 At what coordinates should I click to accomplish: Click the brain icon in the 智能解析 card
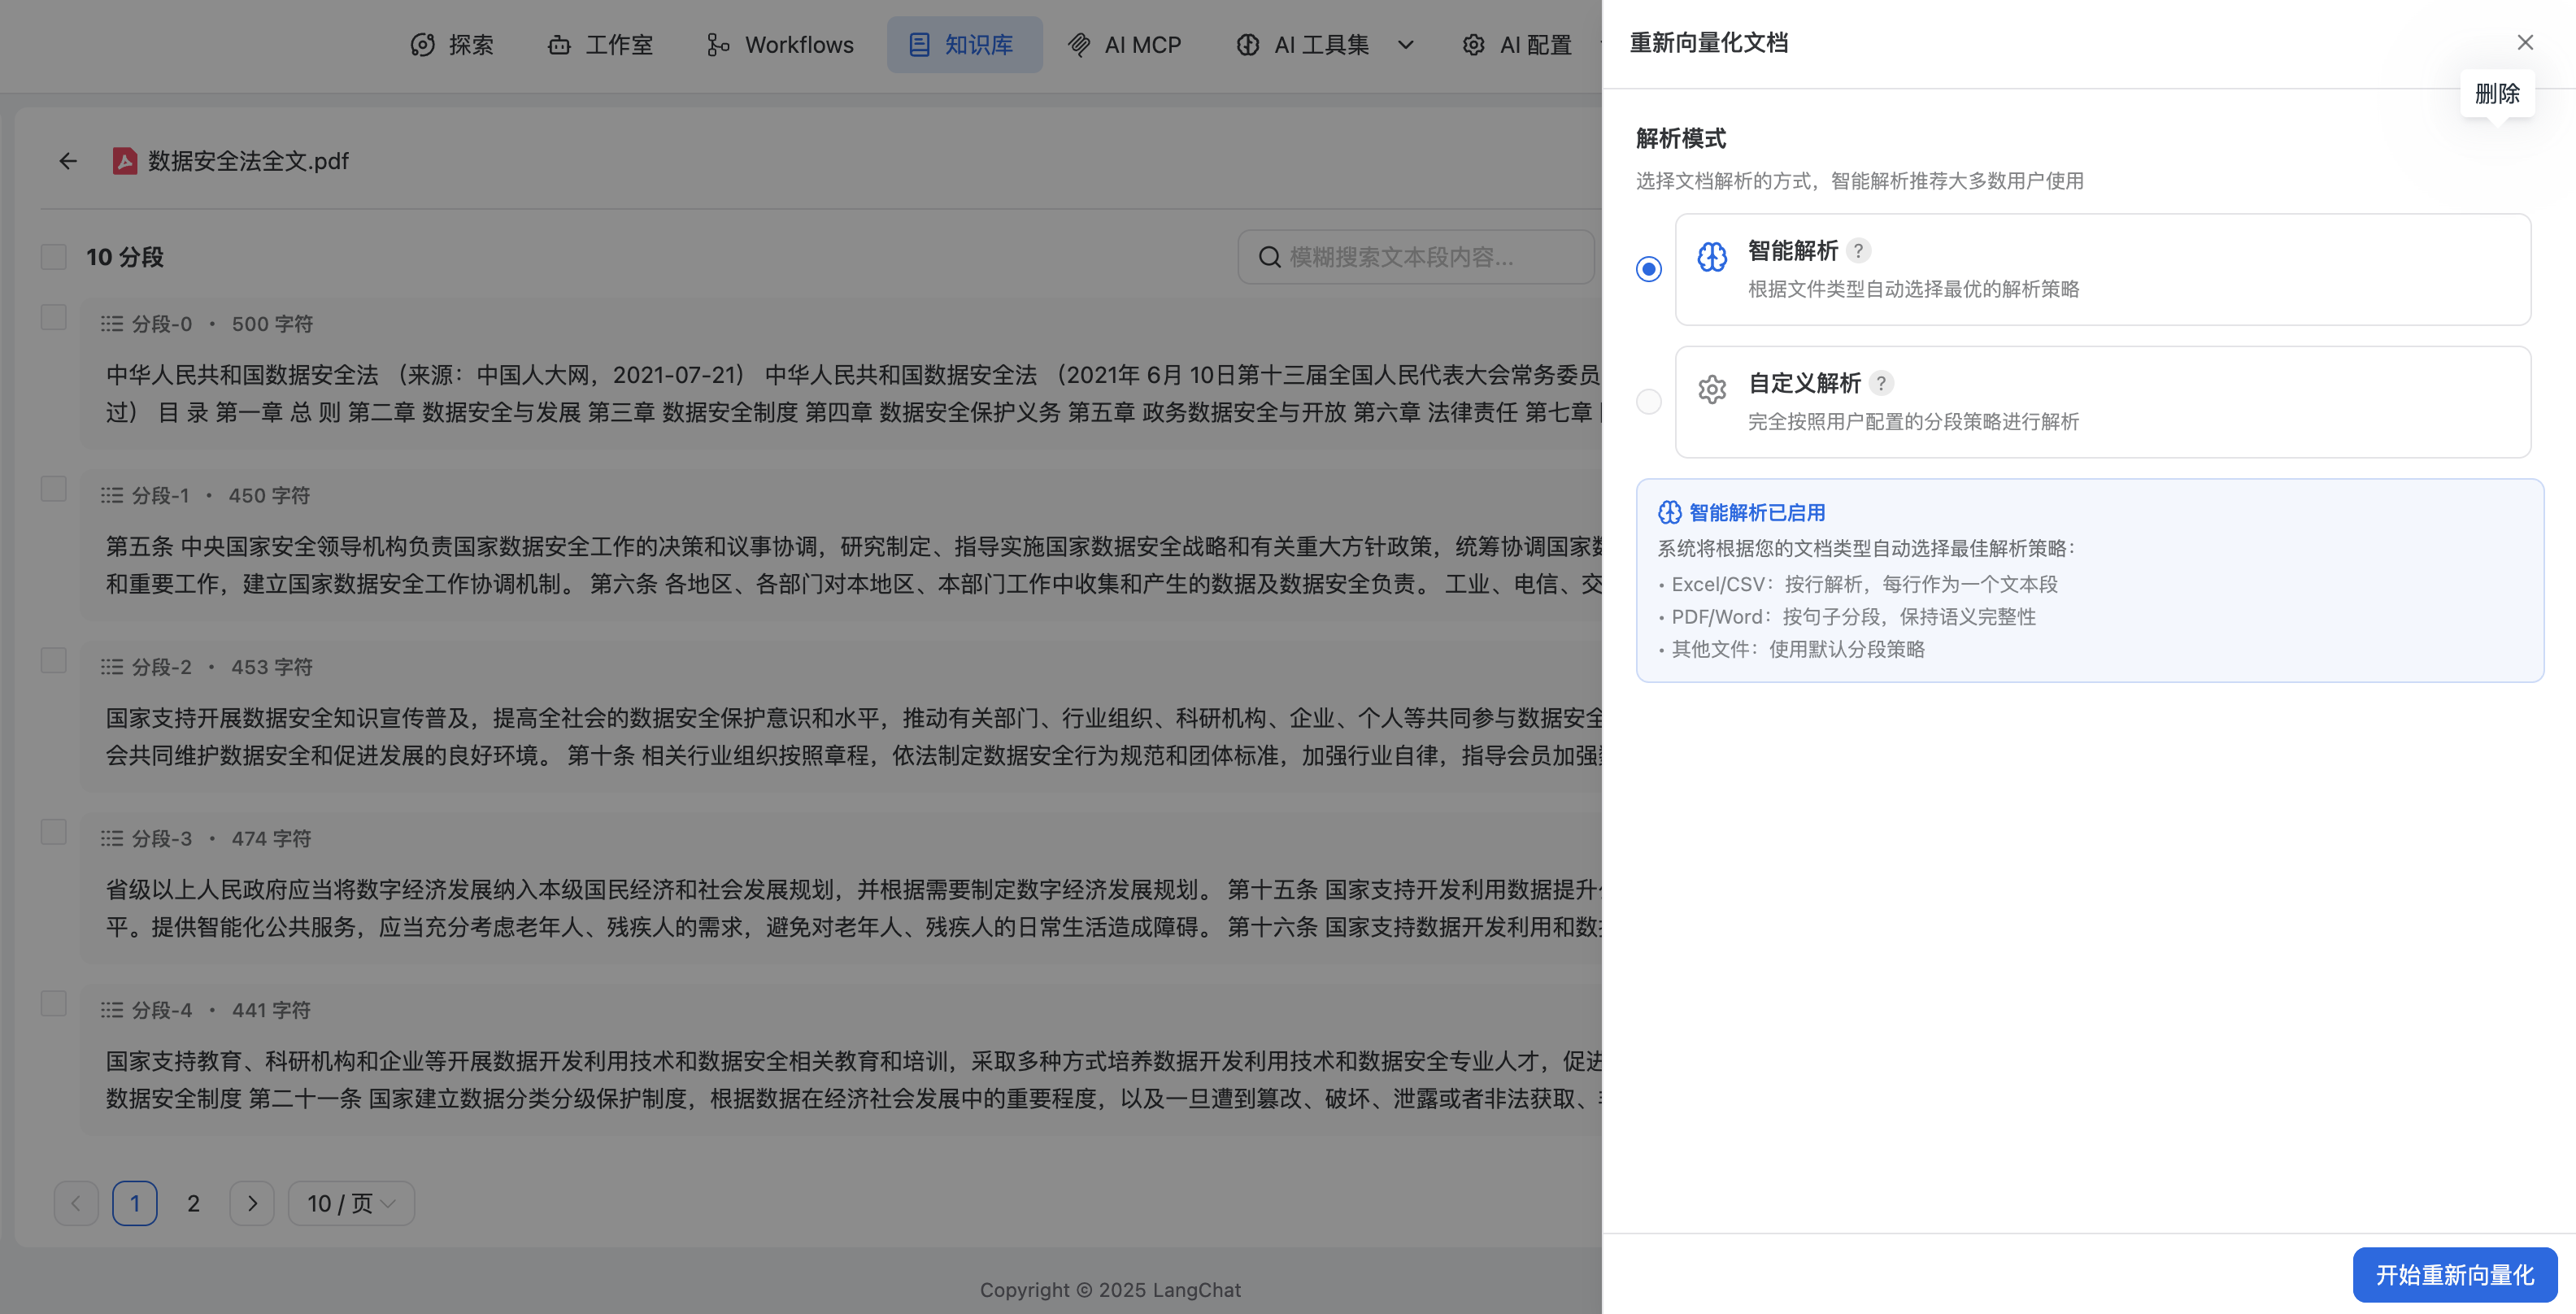coord(1712,257)
